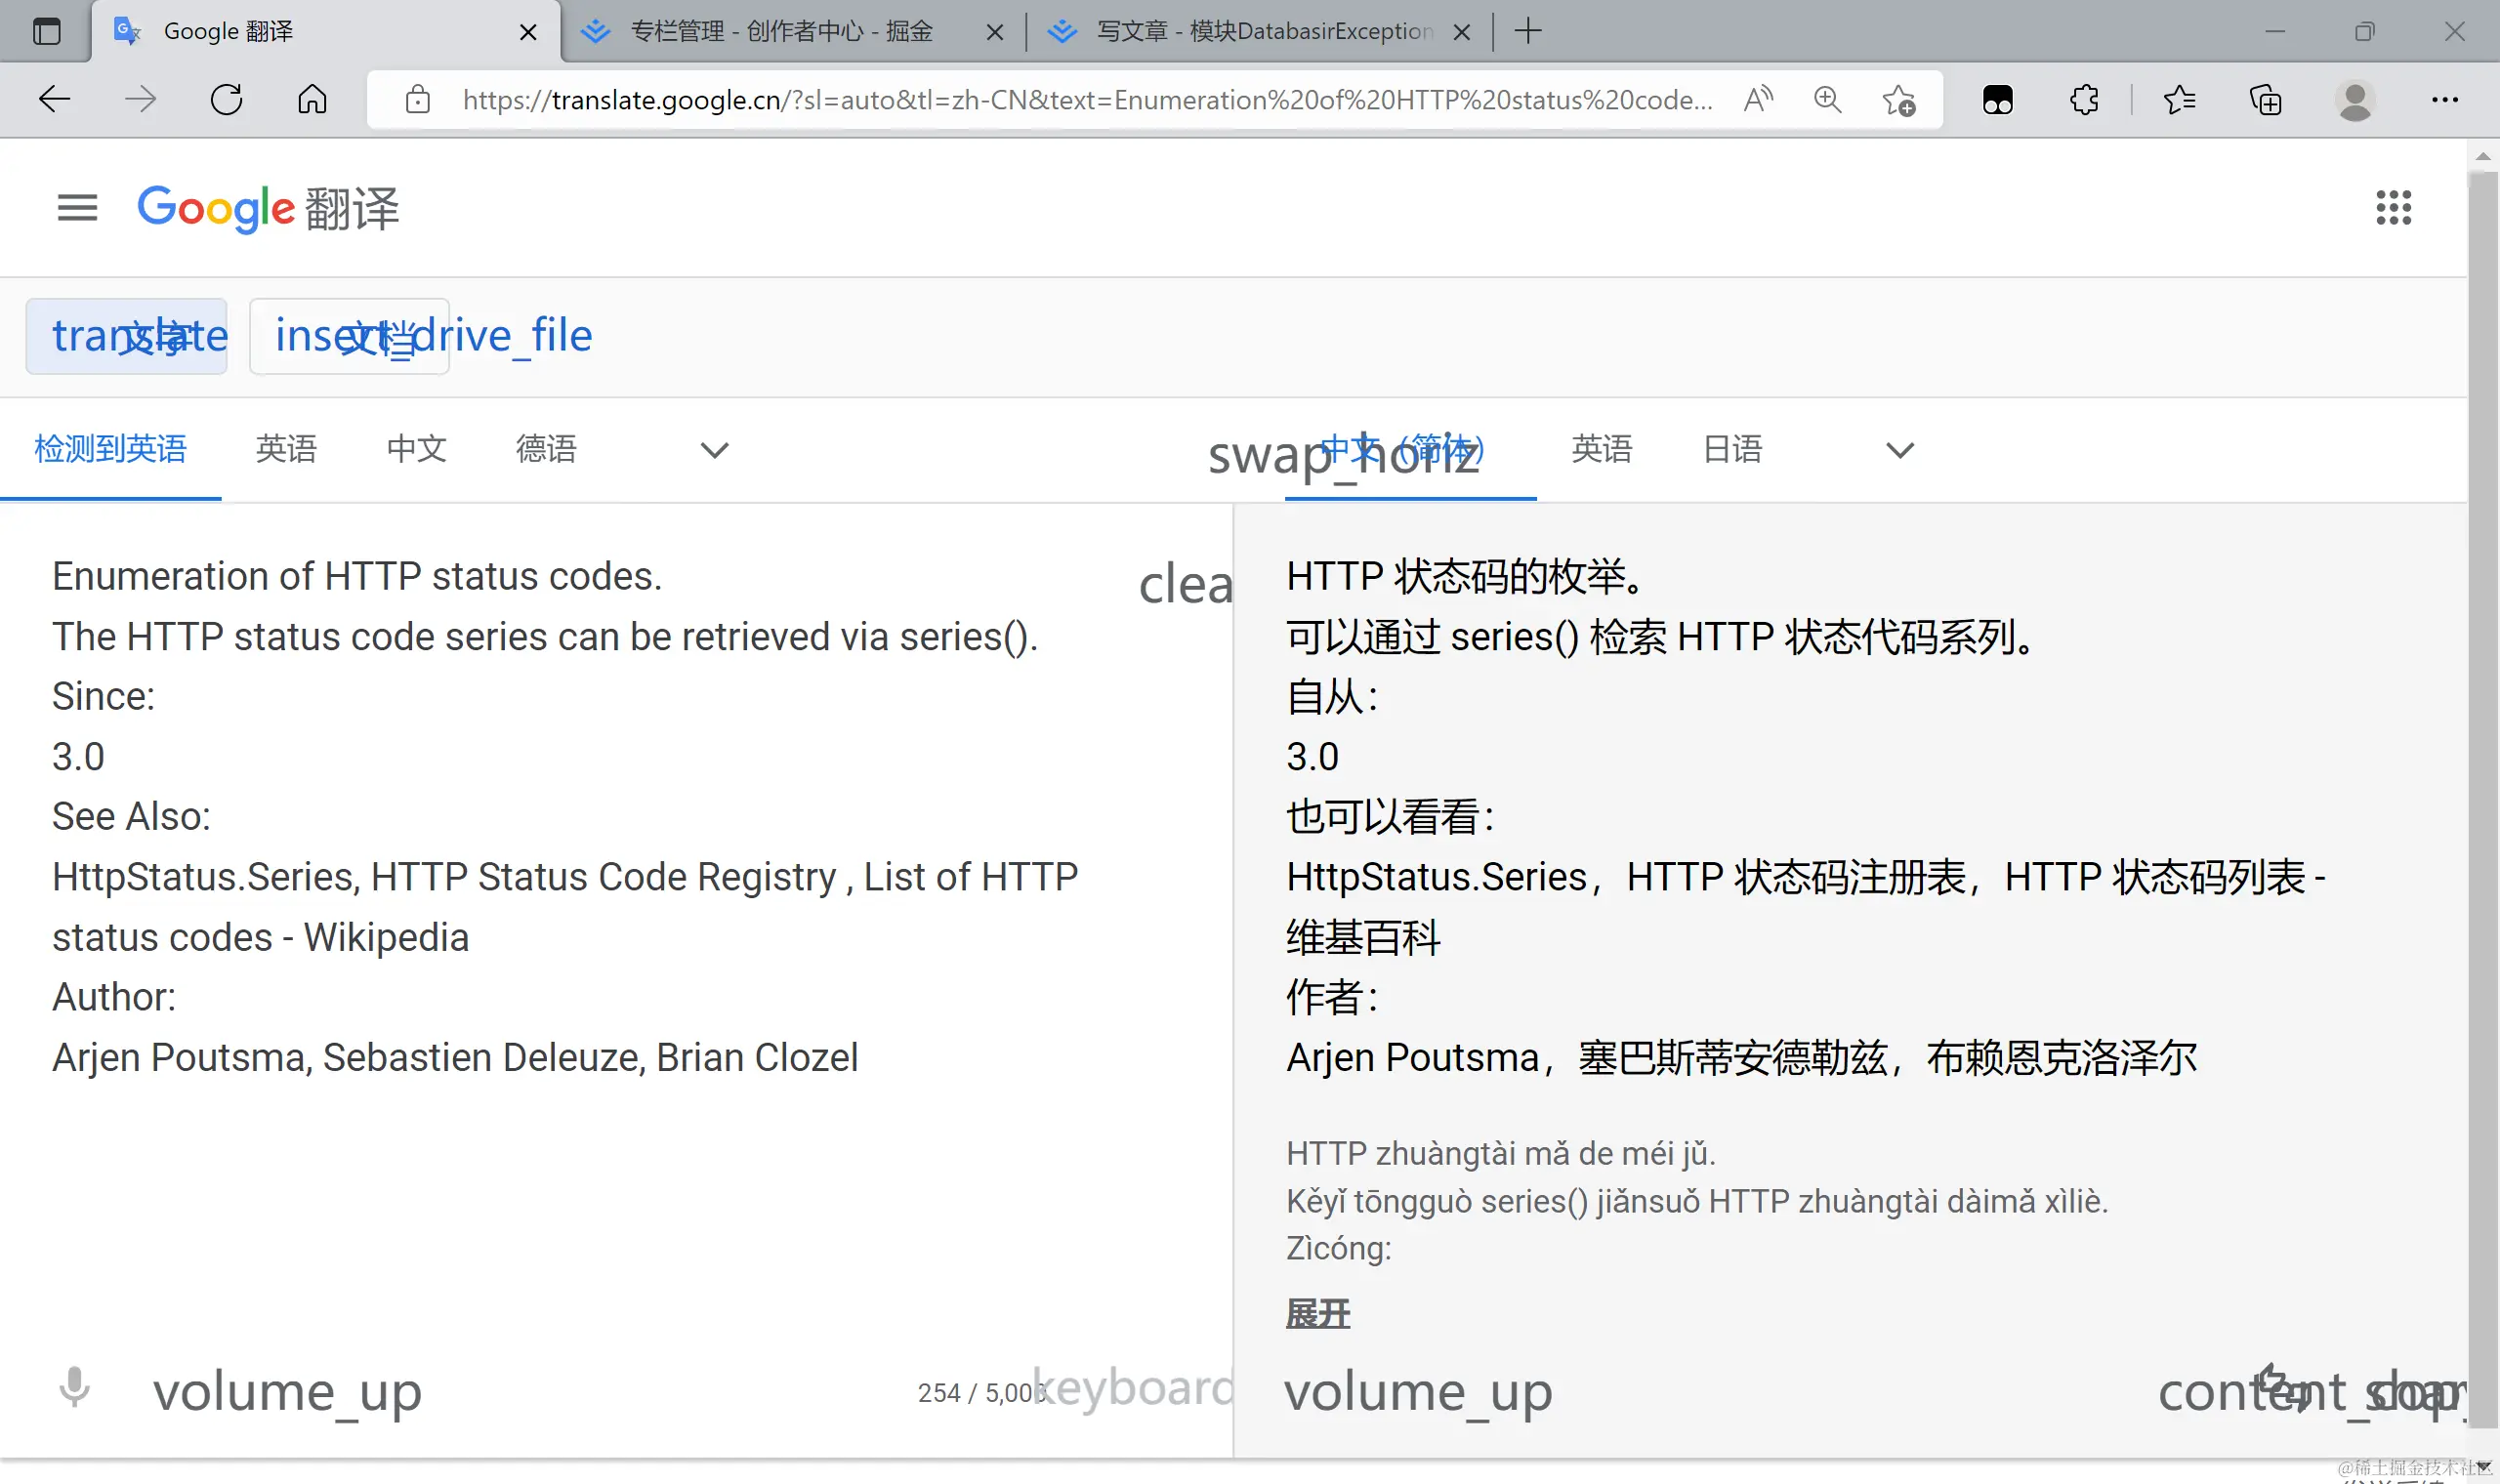Open the browser settings ellipsis menu
Viewport: 2500px width, 1484px height.
coord(2444,99)
